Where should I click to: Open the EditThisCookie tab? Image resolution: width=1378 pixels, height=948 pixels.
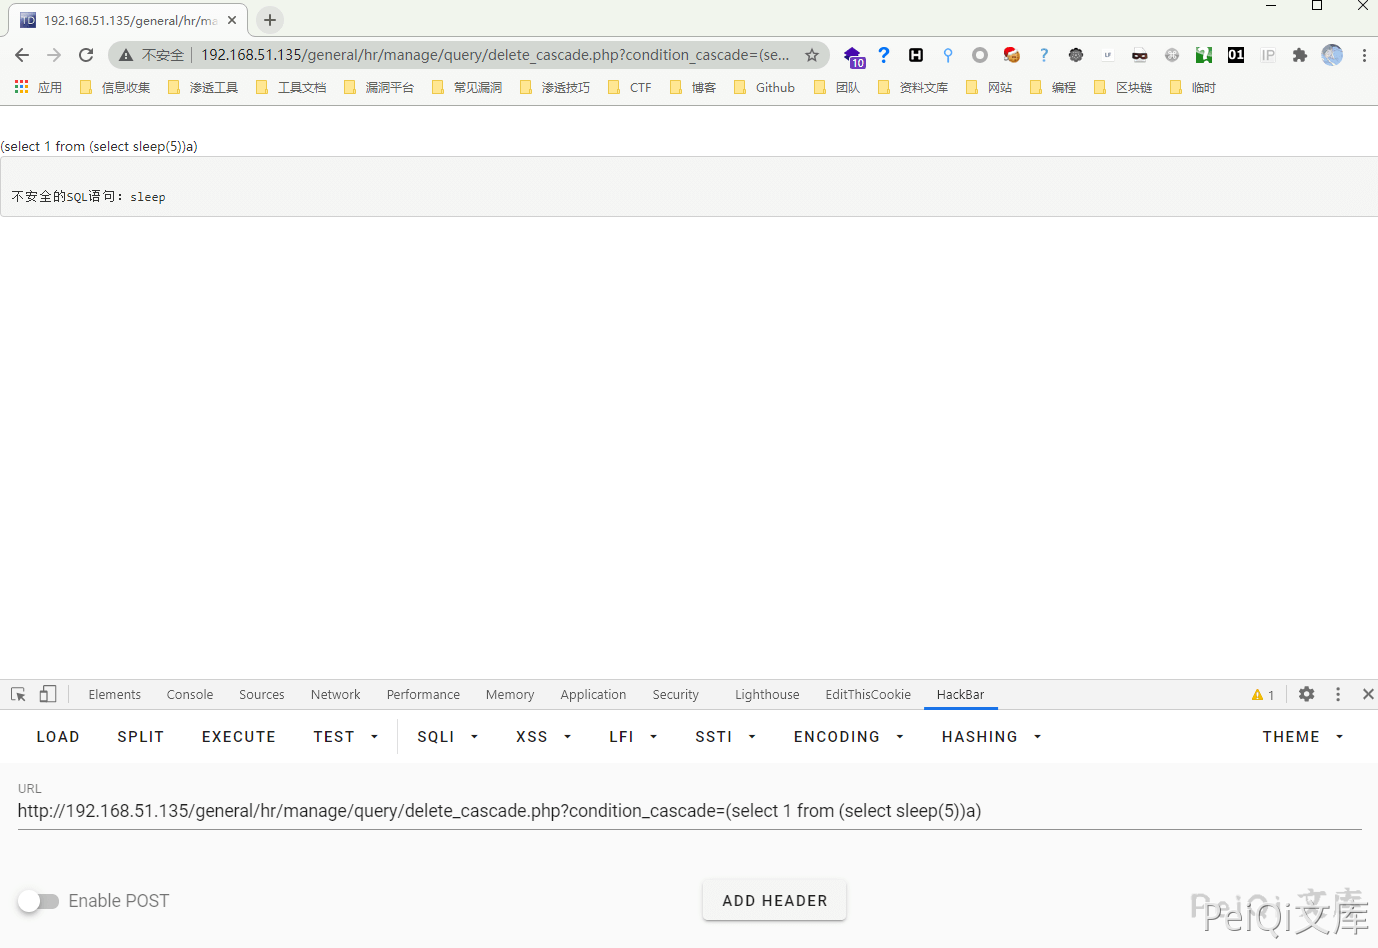(x=868, y=694)
